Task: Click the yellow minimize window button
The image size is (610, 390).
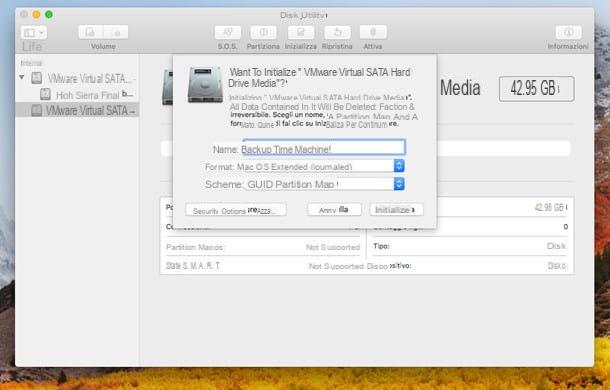Action: (36, 14)
